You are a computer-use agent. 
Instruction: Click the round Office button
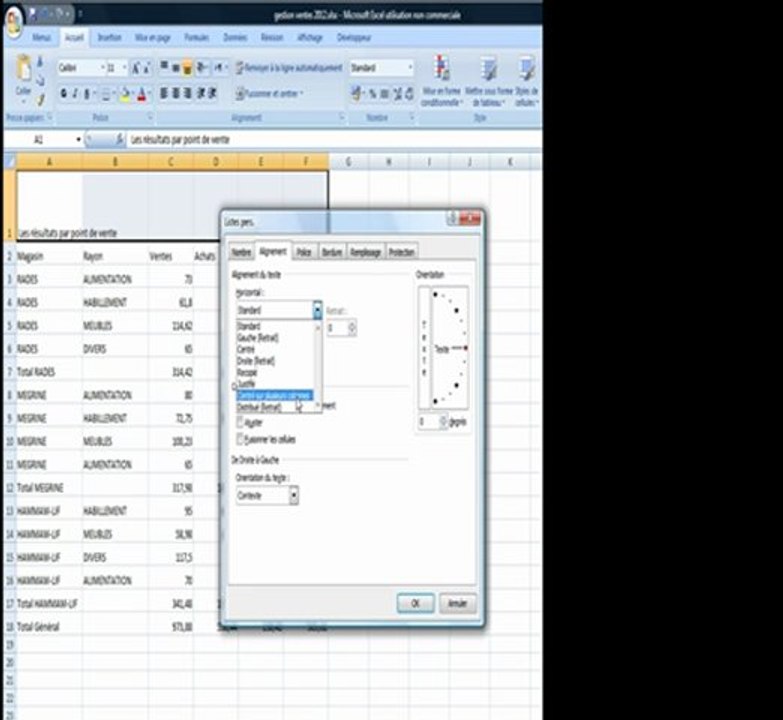[14, 23]
